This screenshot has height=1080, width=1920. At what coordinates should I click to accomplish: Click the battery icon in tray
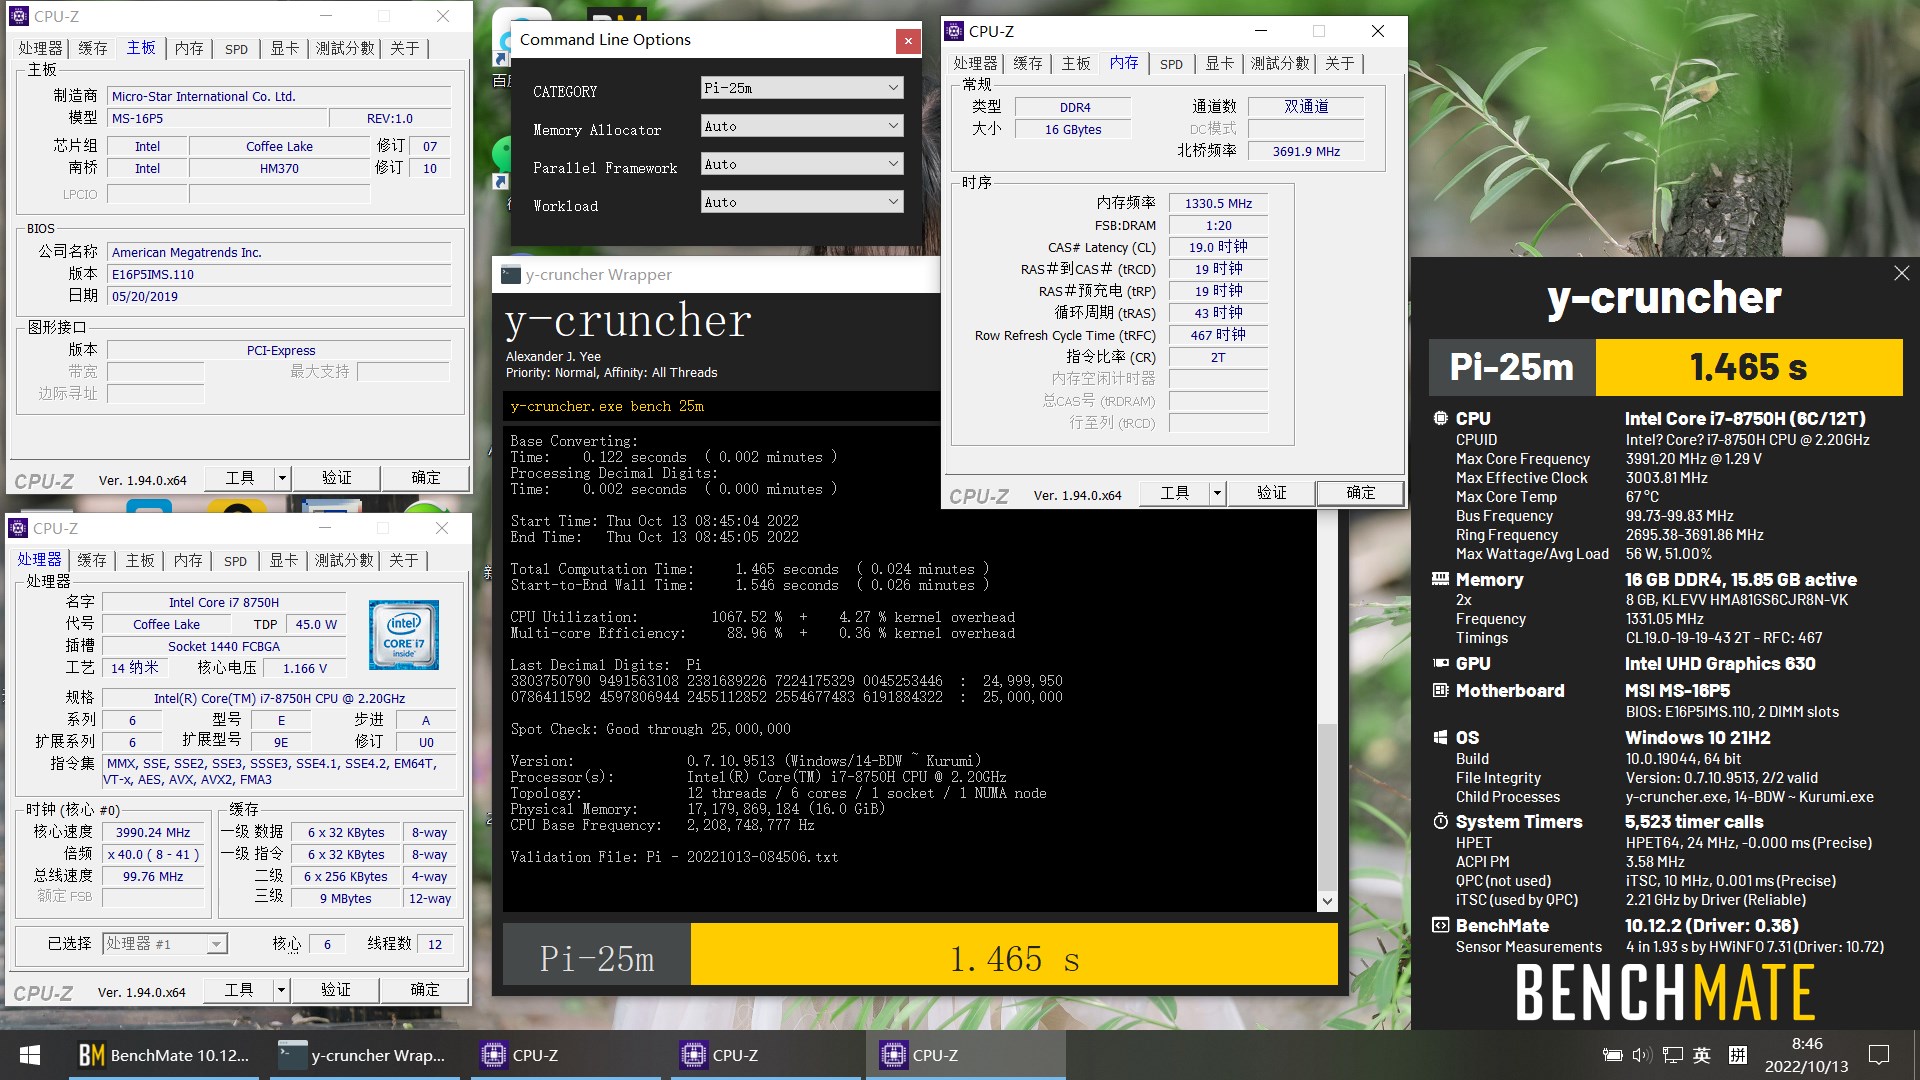click(x=1612, y=1055)
